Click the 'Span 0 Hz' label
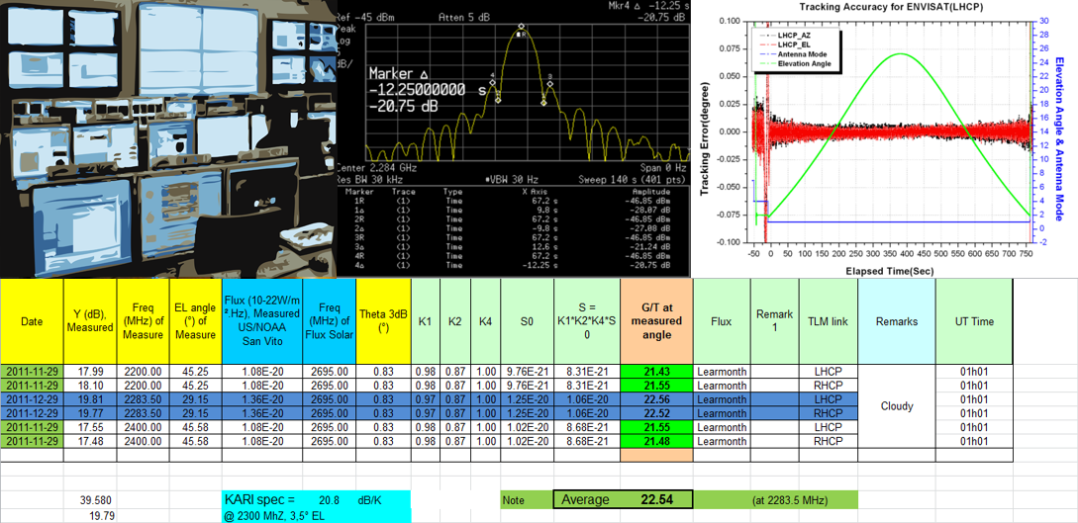This screenshot has width=1078, height=523. pyautogui.click(x=663, y=167)
